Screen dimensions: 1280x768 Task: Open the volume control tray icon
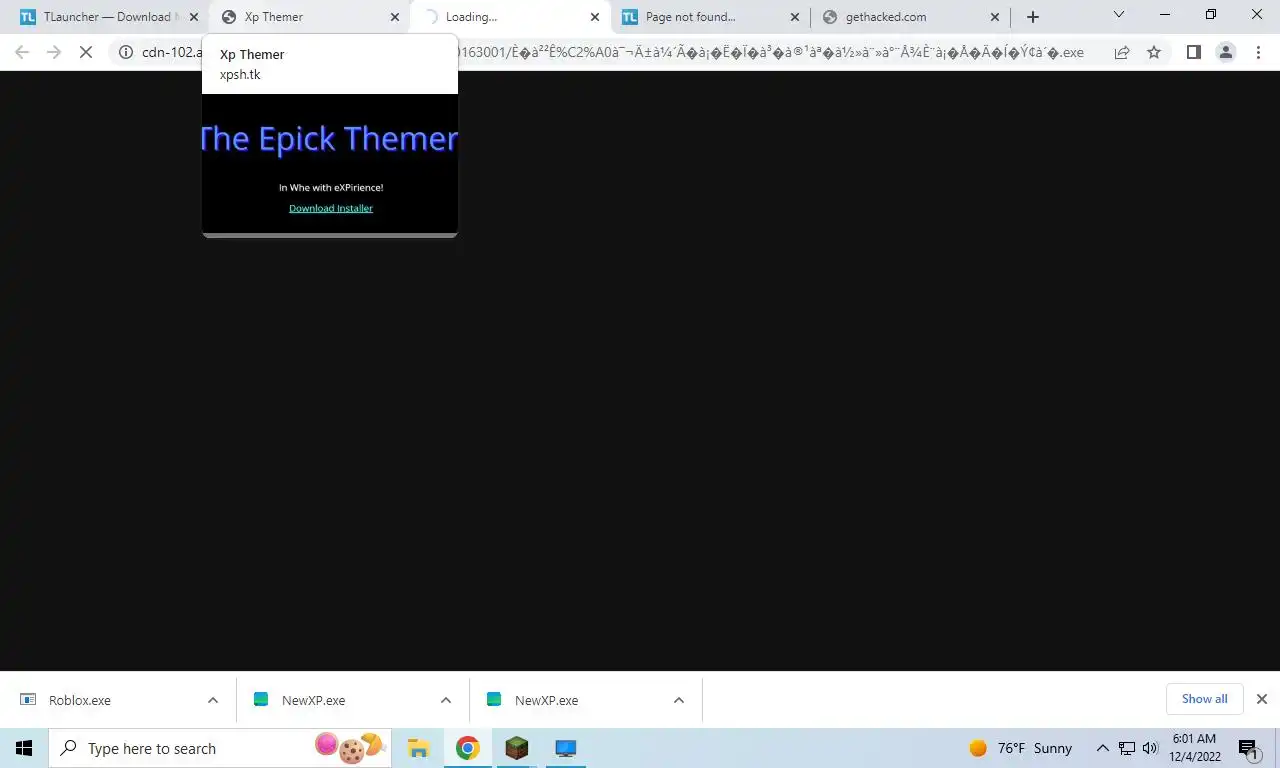pyautogui.click(x=1150, y=748)
